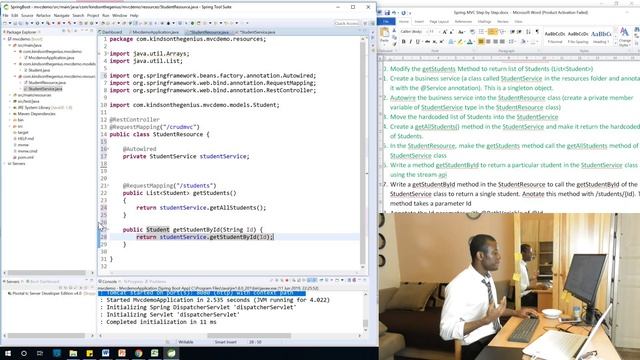
Task: Open Dashboard editor tab
Action: [x=111, y=32]
